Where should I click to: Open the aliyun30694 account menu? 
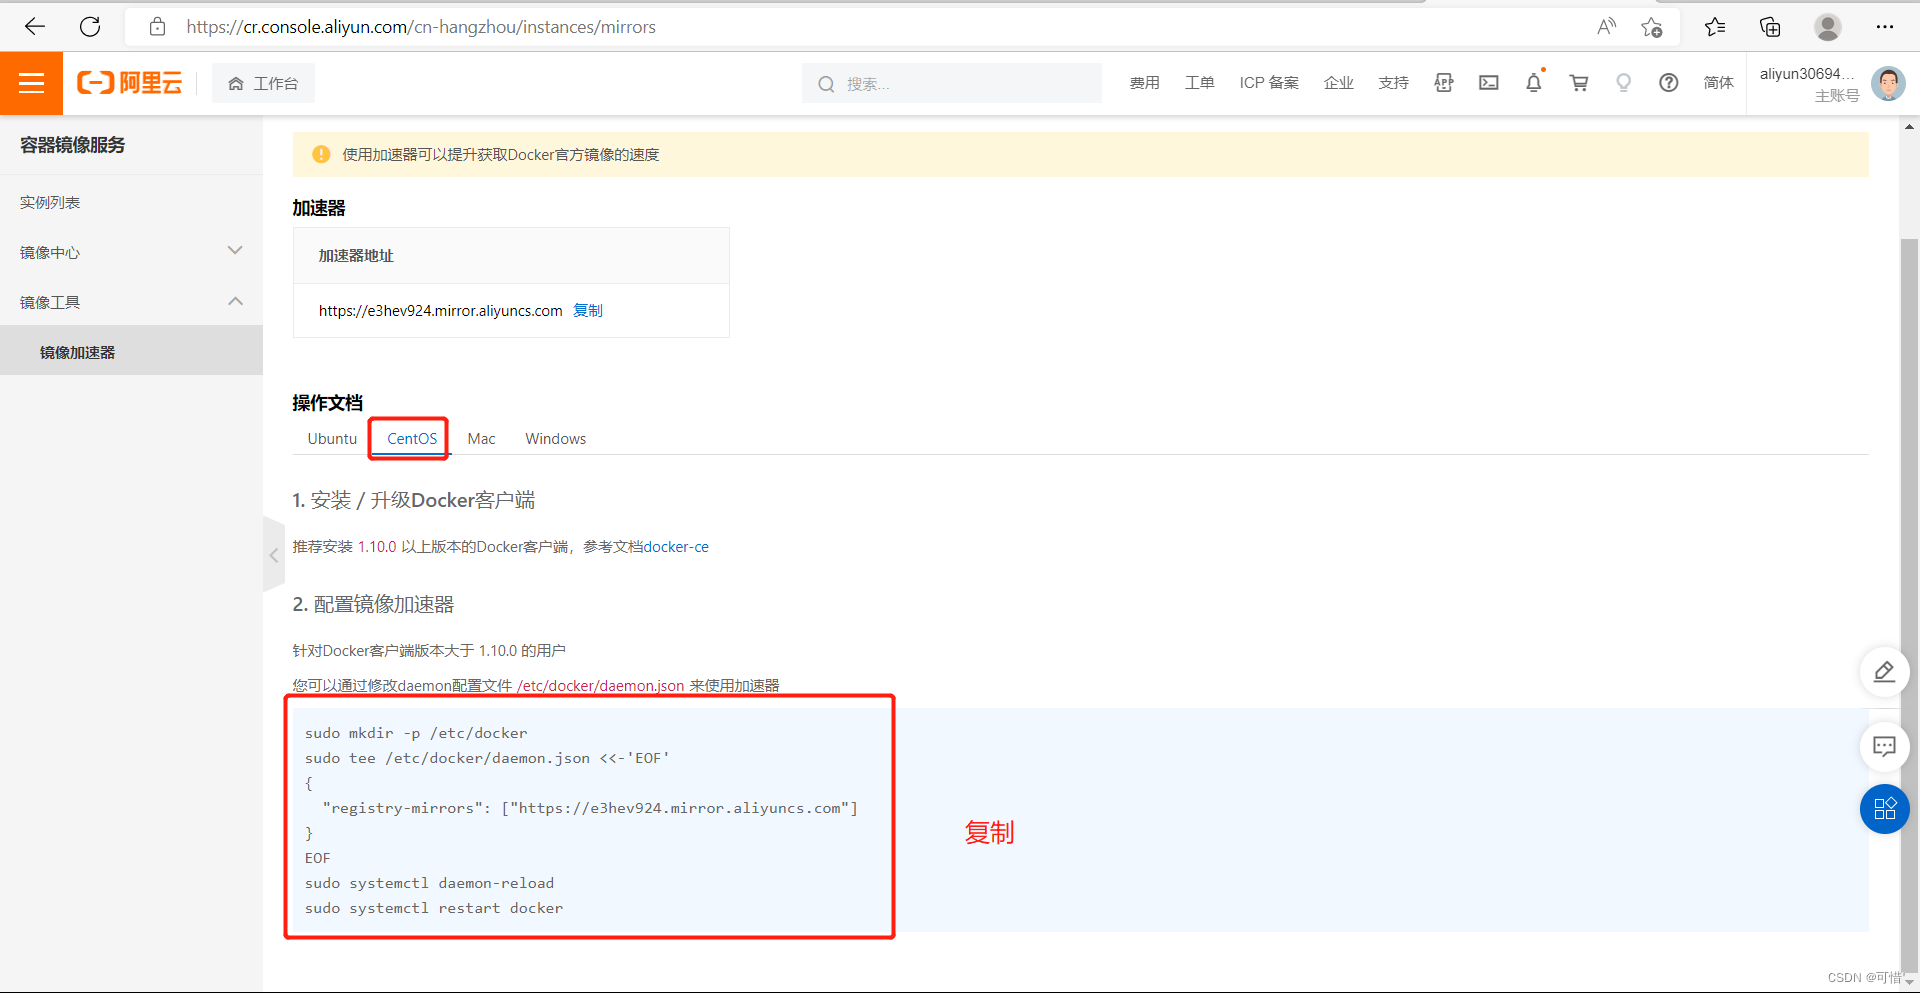click(1808, 84)
